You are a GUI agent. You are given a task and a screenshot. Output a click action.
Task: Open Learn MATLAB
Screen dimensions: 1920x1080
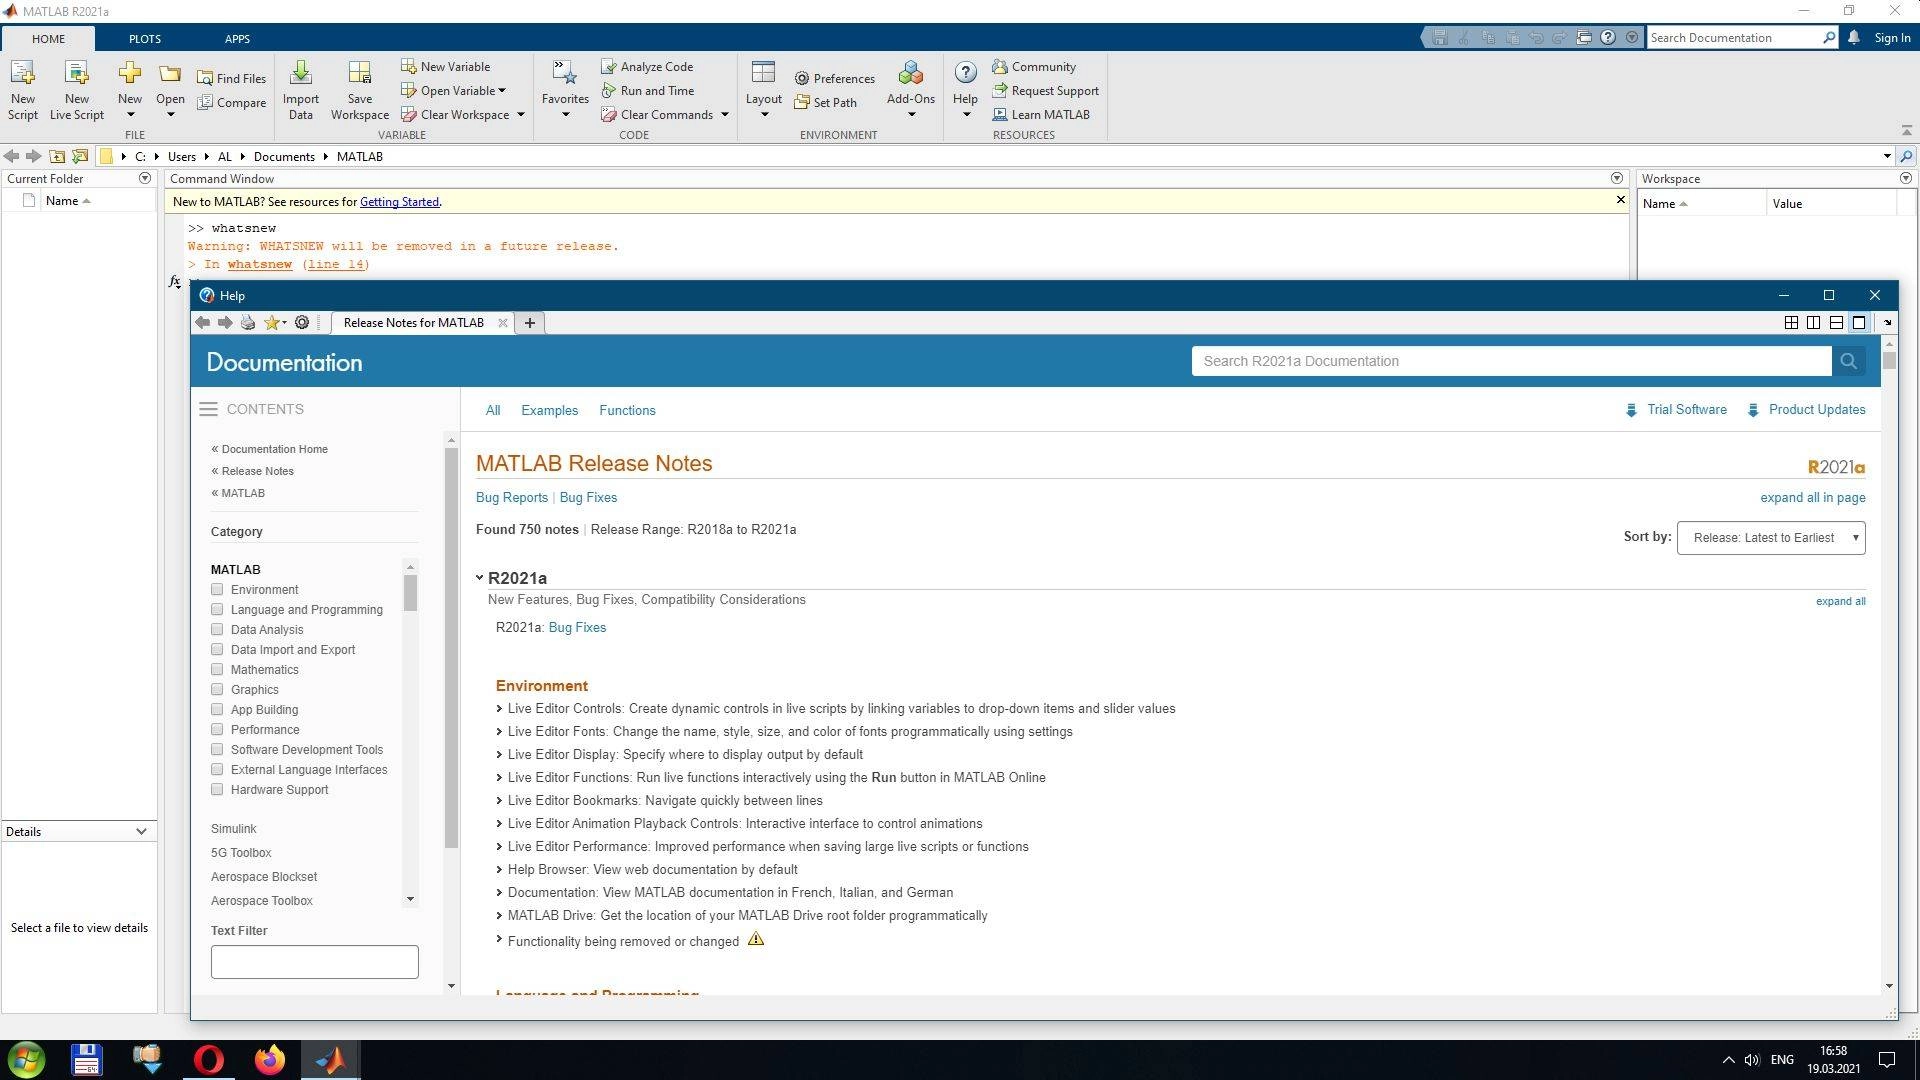coord(1041,114)
